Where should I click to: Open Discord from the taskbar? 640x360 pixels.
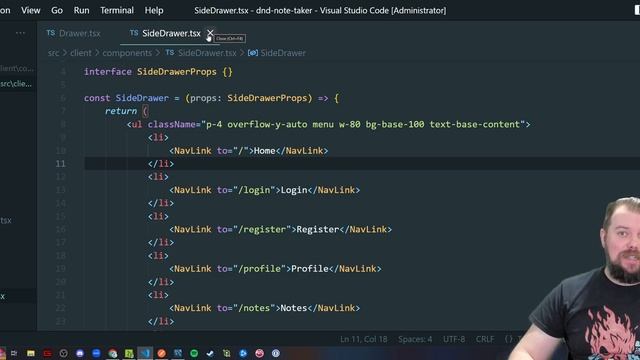click(80, 353)
